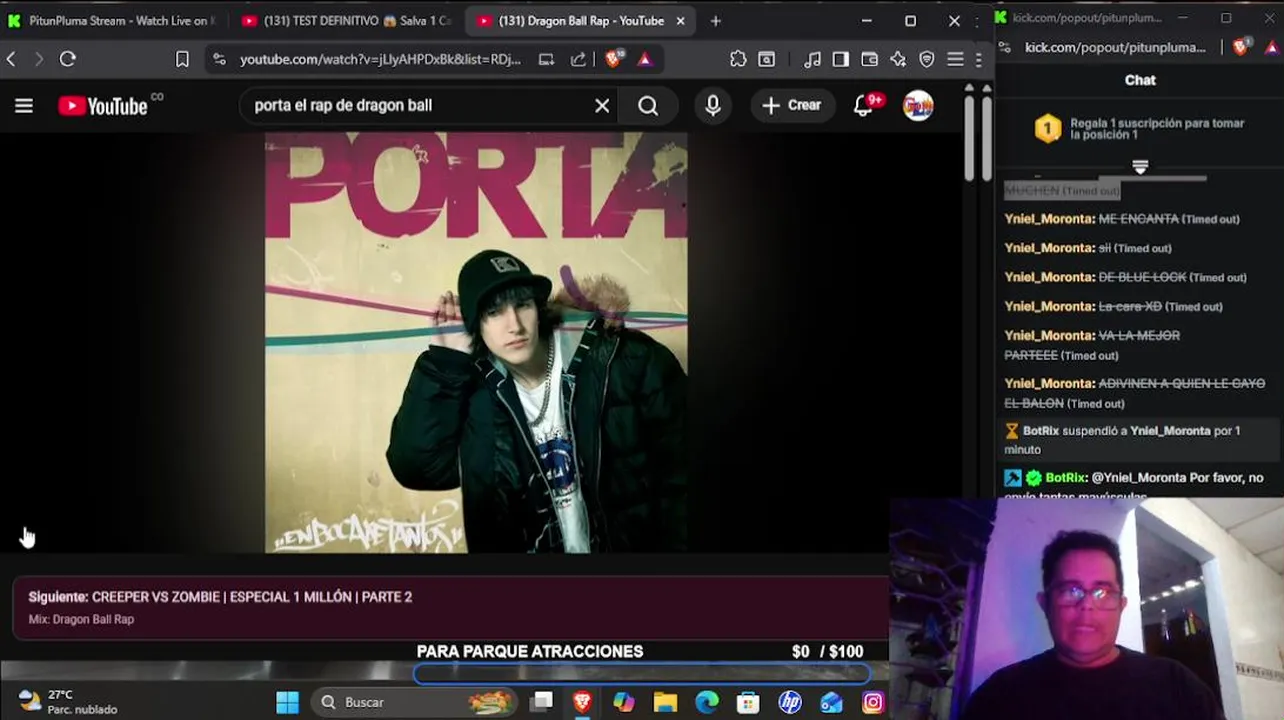Click the cast/install icon in address bar

pyautogui.click(x=546, y=59)
